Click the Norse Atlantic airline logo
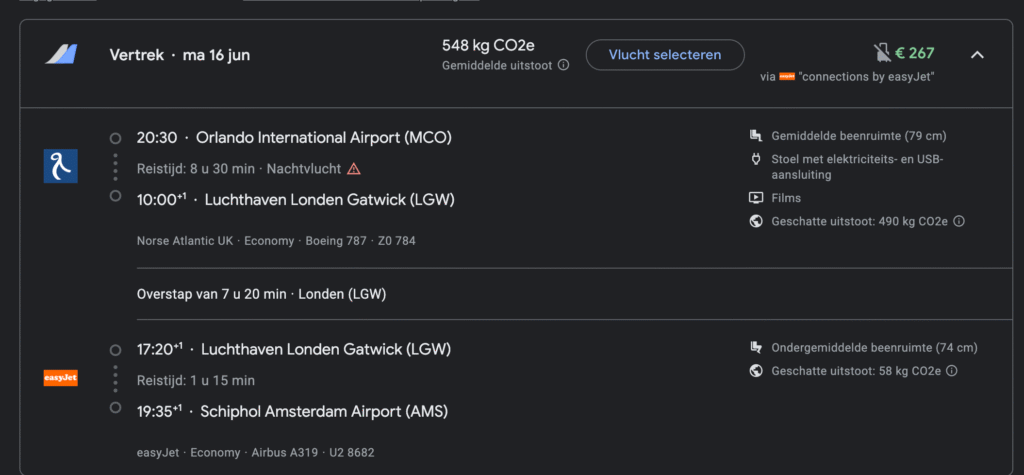This screenshot has height=475, width=1024. coord(61,166)
